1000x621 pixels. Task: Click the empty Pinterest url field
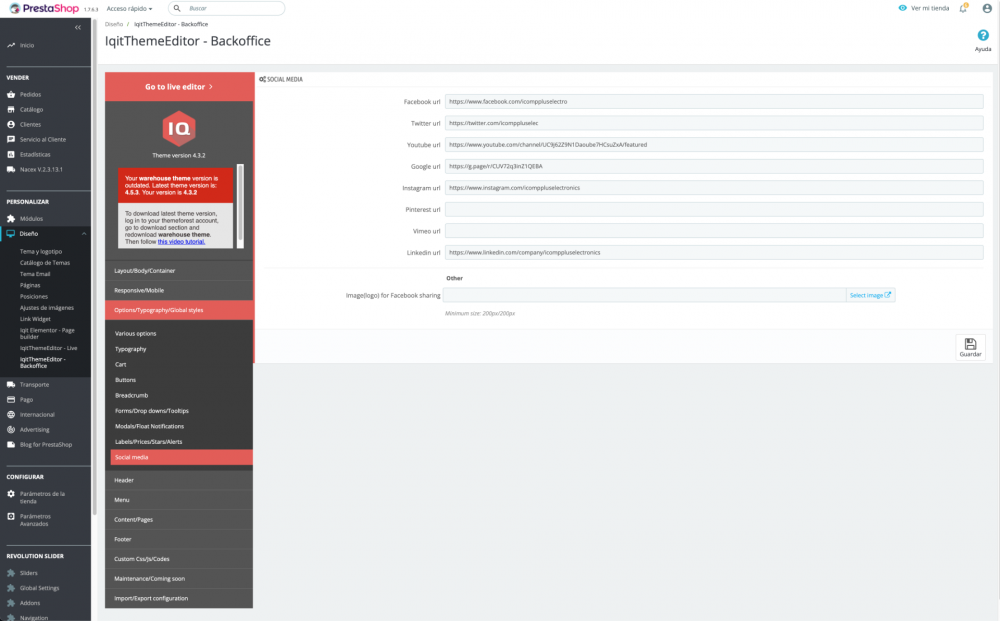pos(714,209)
